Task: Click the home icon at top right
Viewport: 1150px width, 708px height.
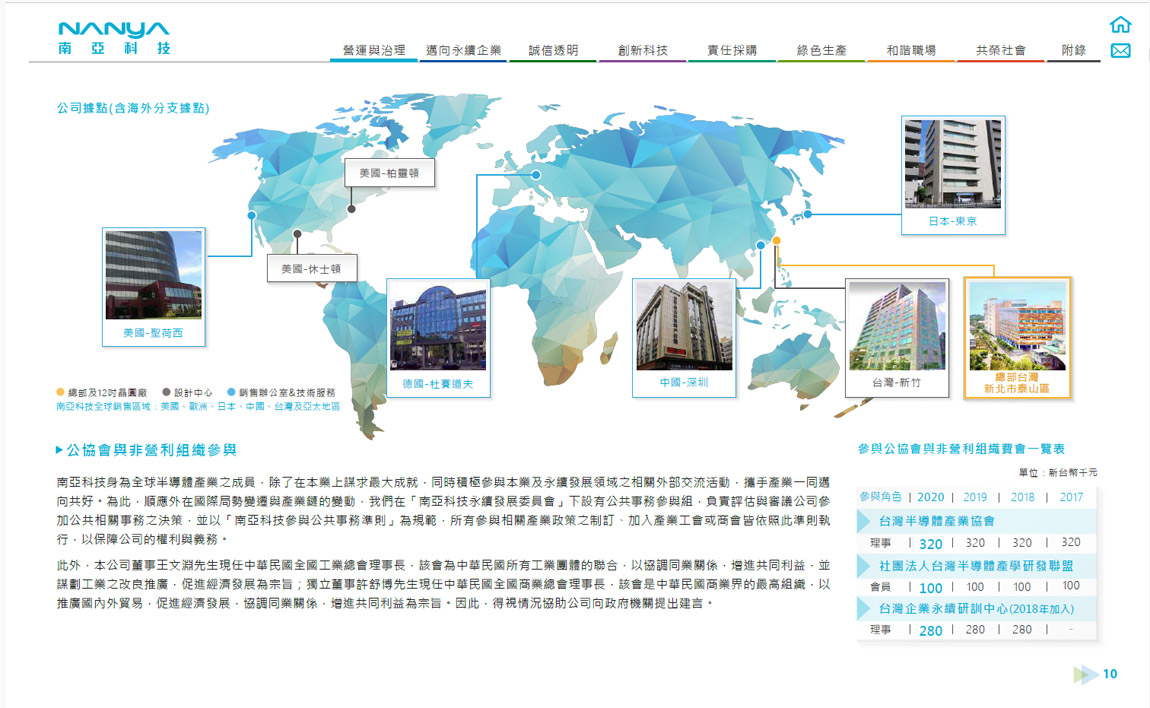Action: [1120, 25]
